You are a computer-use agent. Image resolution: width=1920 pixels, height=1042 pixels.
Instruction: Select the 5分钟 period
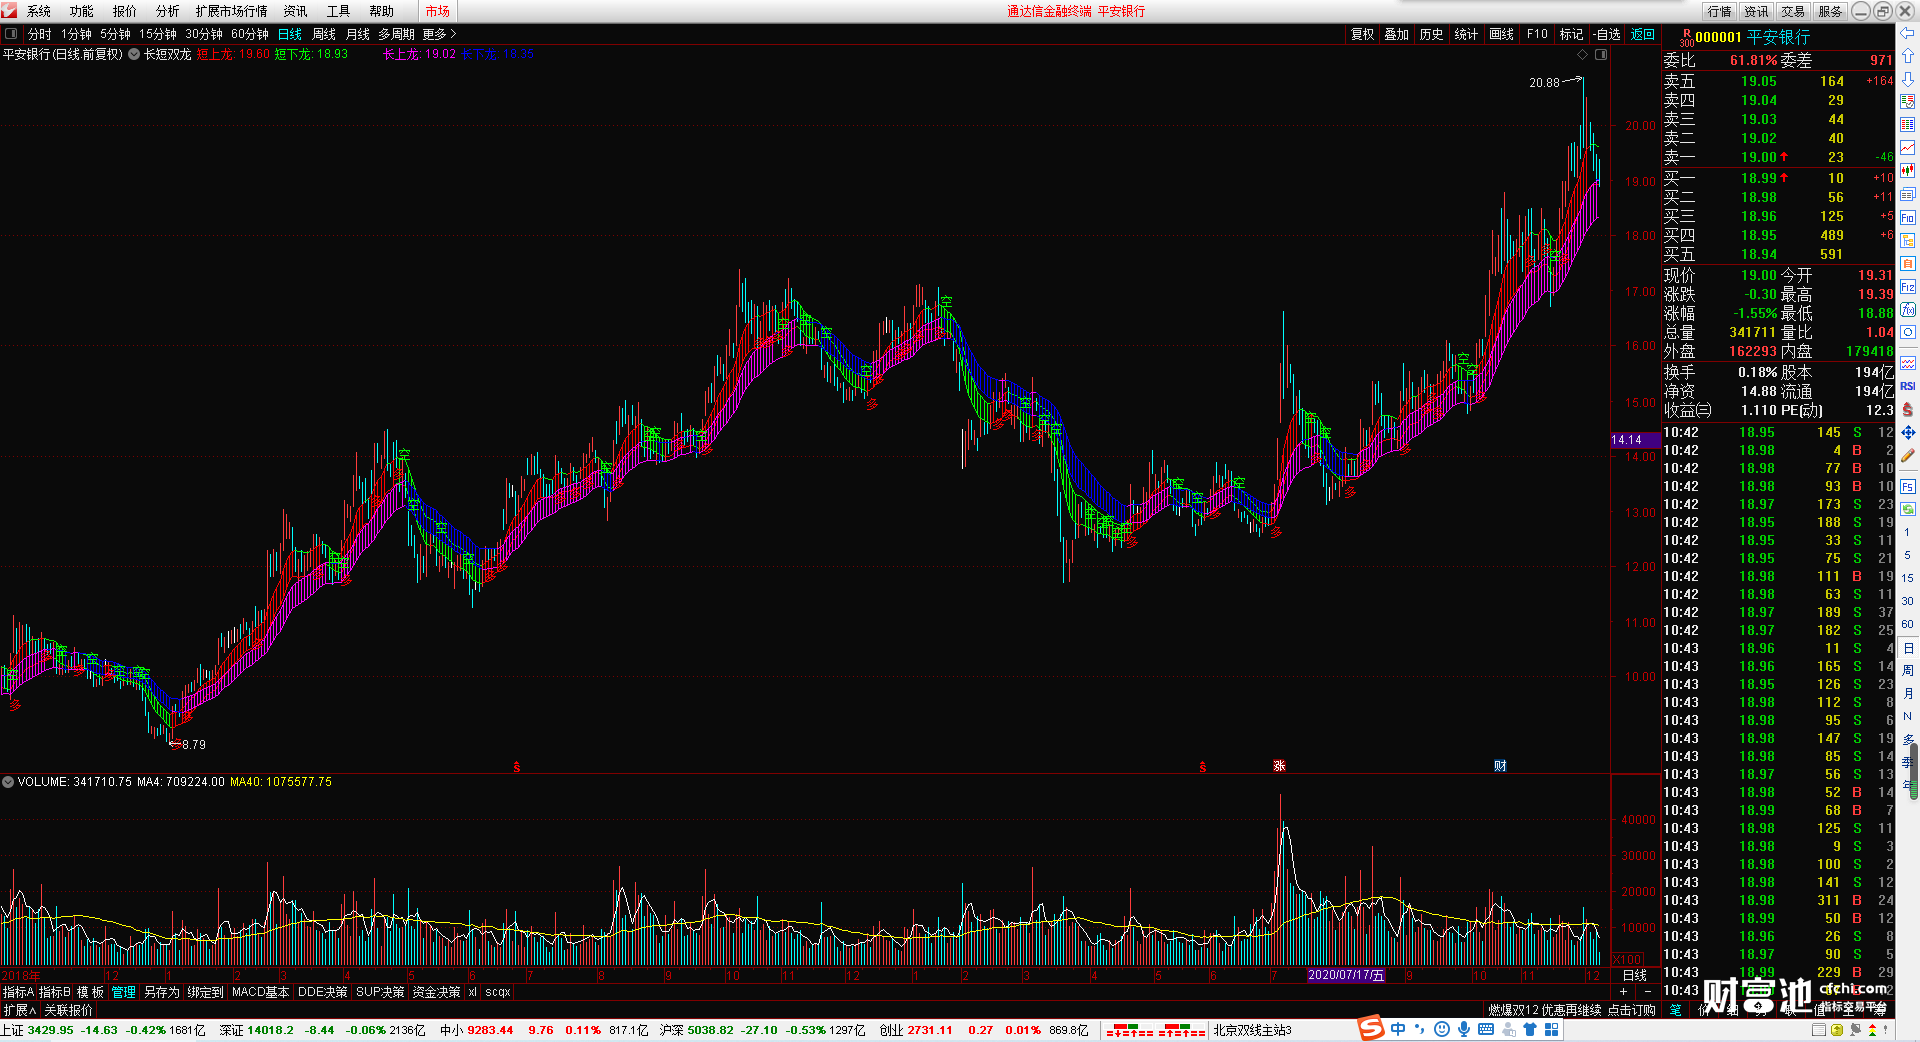pos(115,34)
